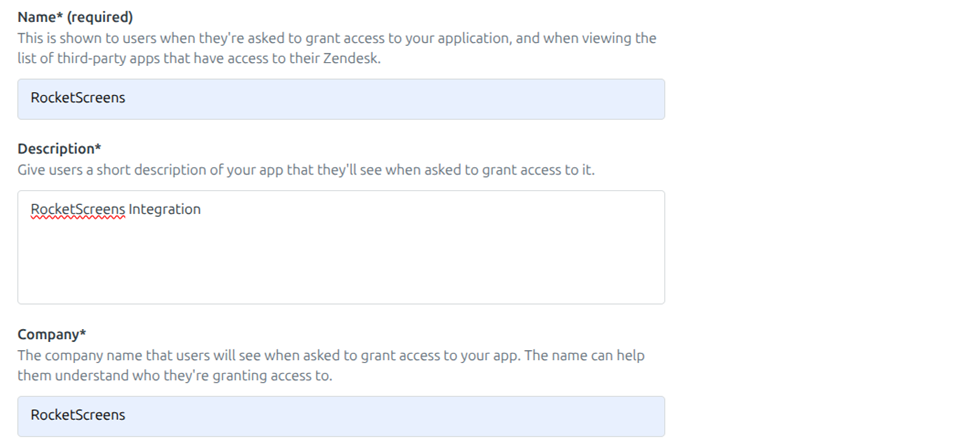The width and height of the screenshot is (975, 448).
Task: Click the "Name* (required)" field label
Action: 75,17
